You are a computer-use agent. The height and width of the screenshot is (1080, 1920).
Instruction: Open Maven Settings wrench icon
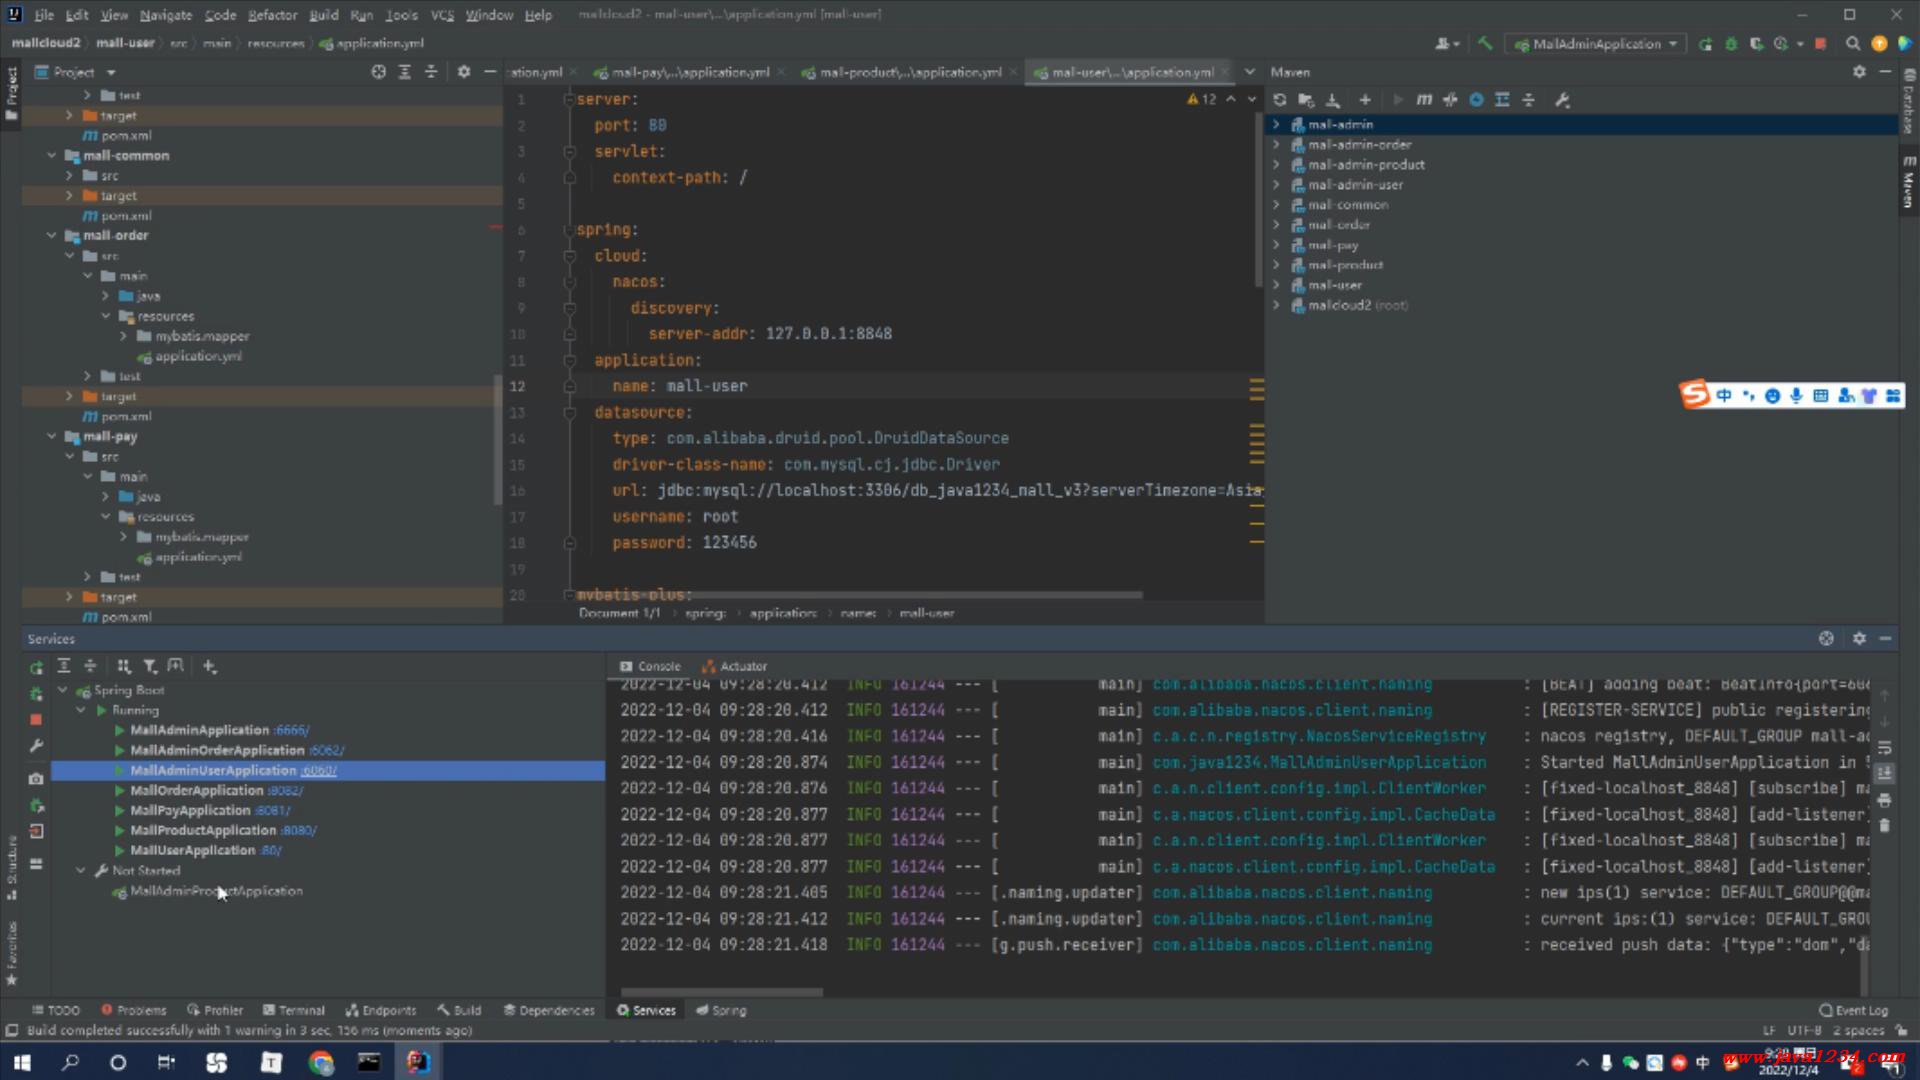coord(1562,100)
